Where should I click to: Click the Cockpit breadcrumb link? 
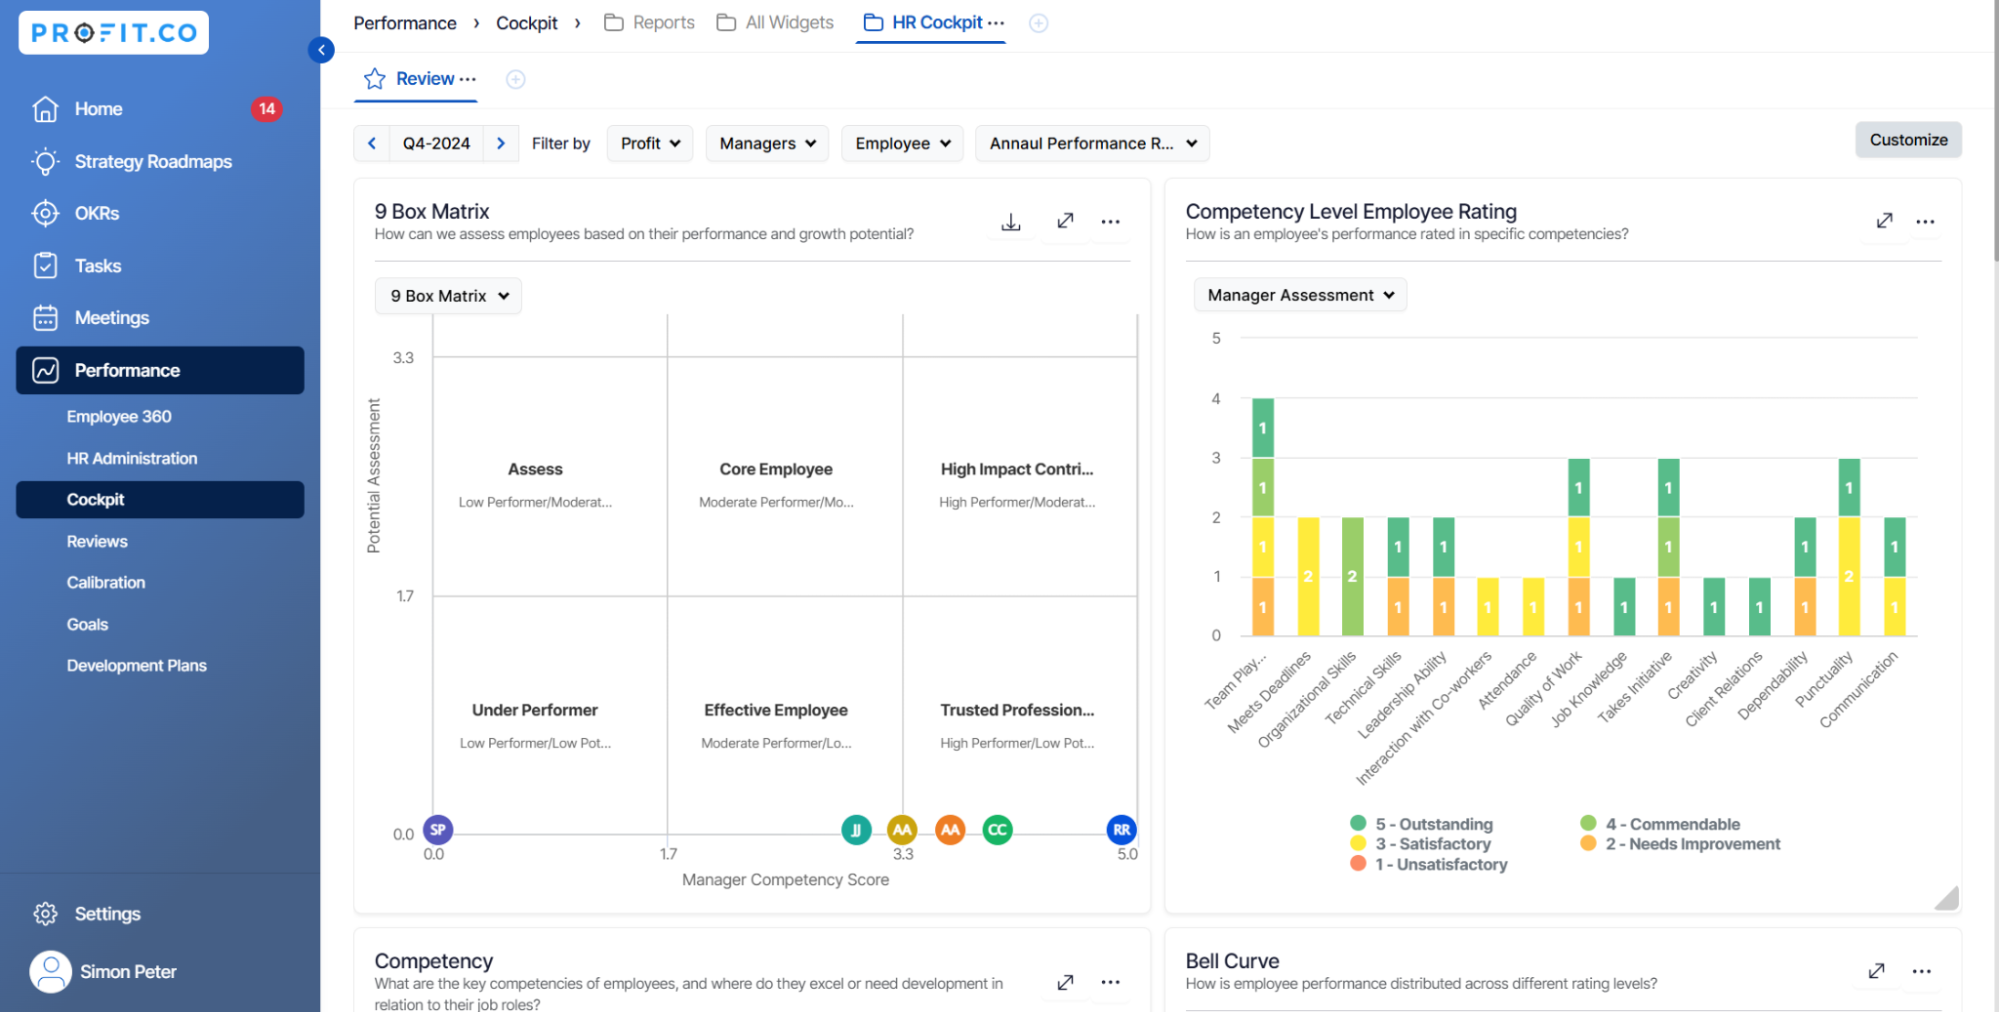[x=527, y=23]
